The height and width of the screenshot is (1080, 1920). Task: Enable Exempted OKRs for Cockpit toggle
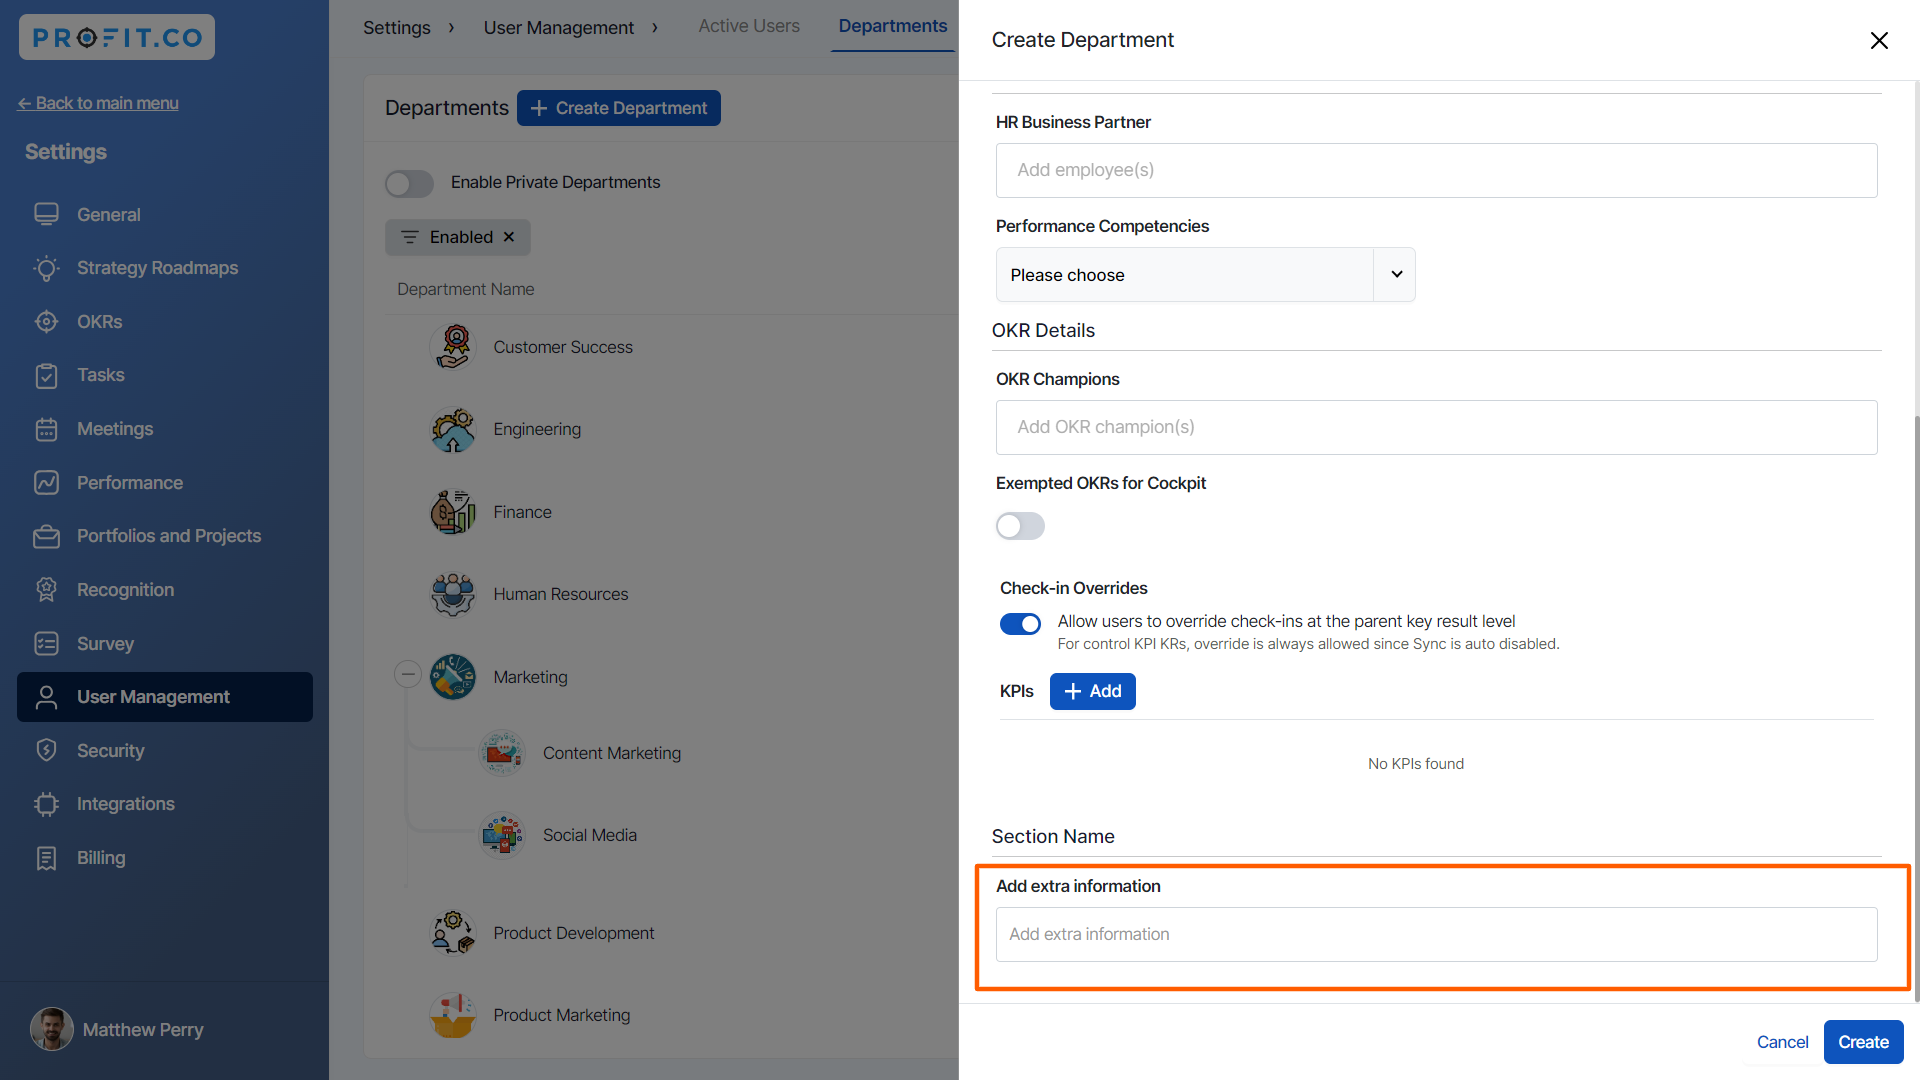(x=1020, y=526)
